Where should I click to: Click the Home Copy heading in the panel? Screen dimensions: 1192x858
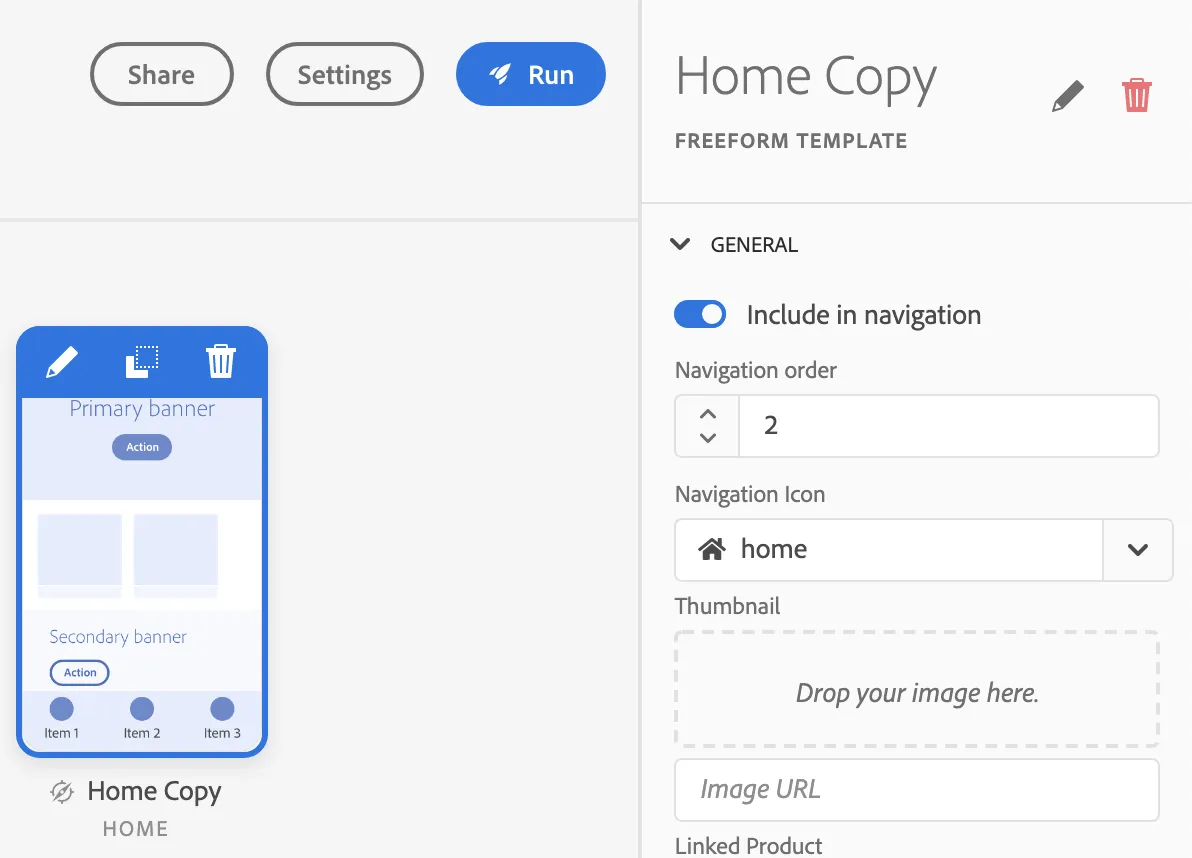tap(806, 78)
